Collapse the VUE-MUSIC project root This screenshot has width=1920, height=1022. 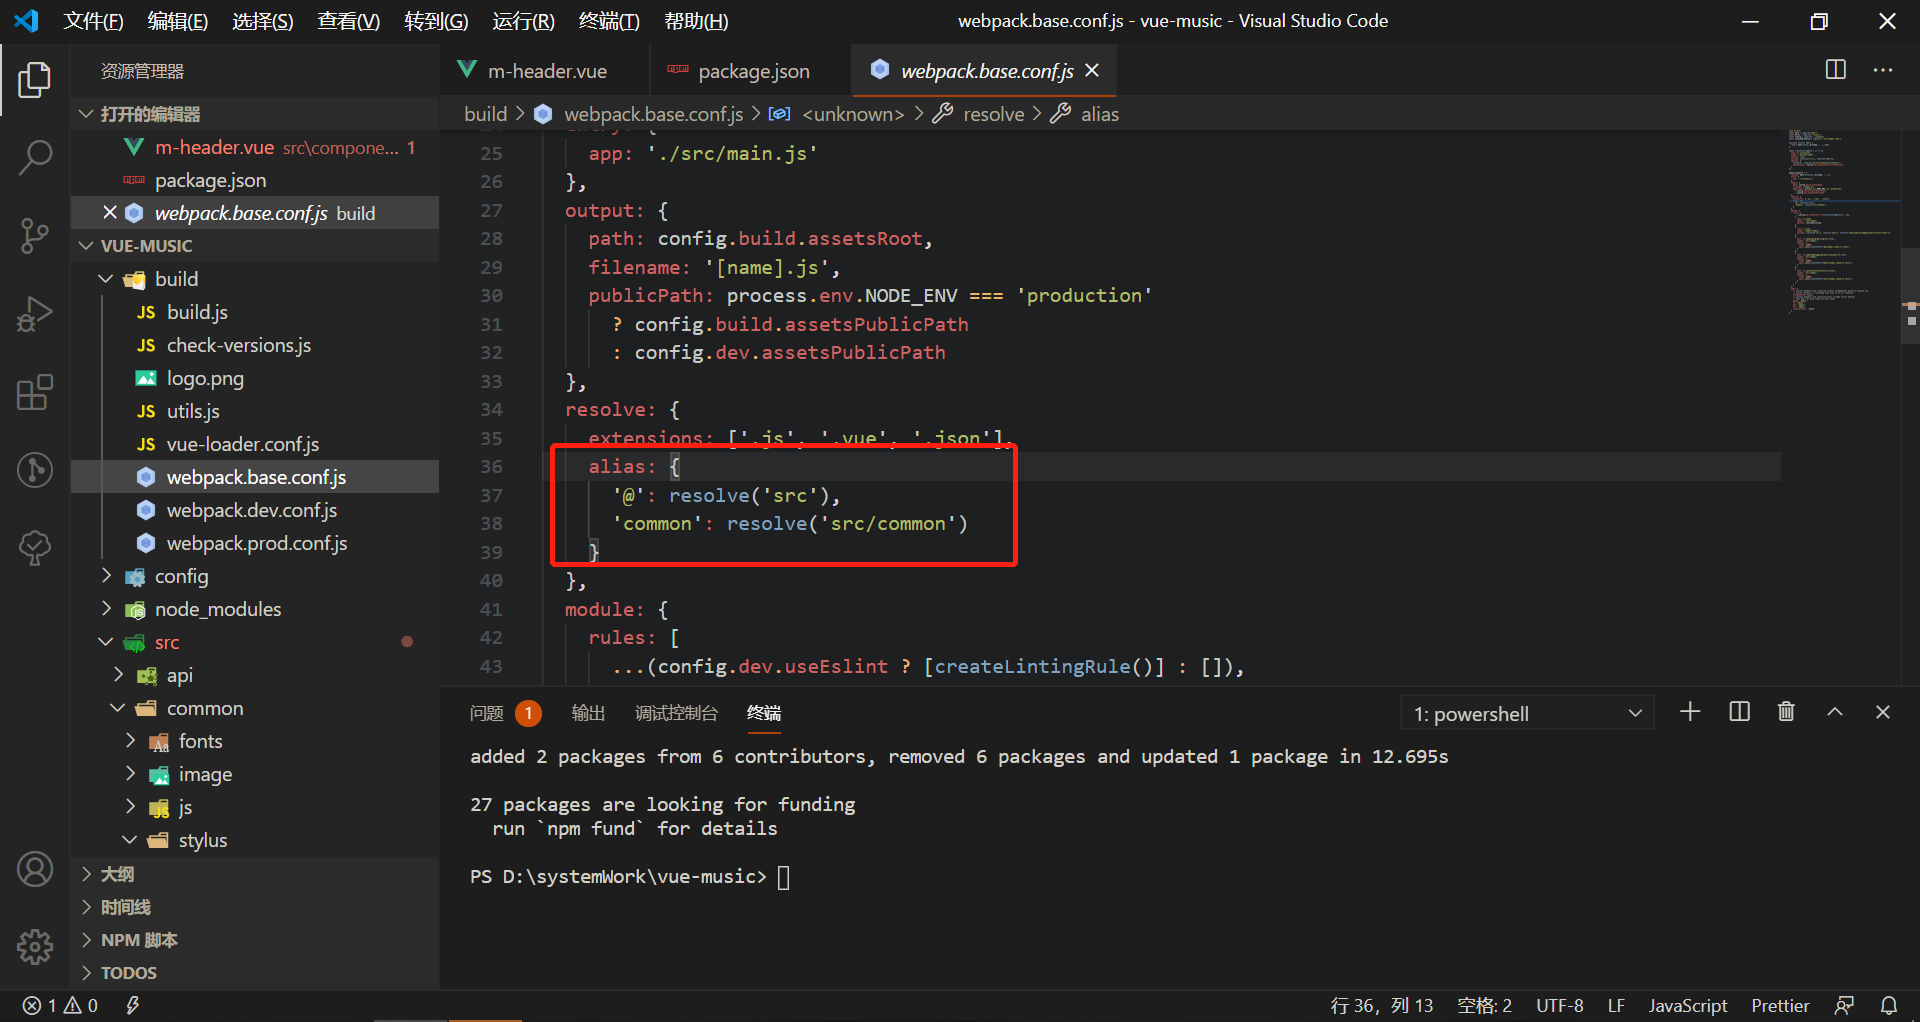tap(87, 246)
